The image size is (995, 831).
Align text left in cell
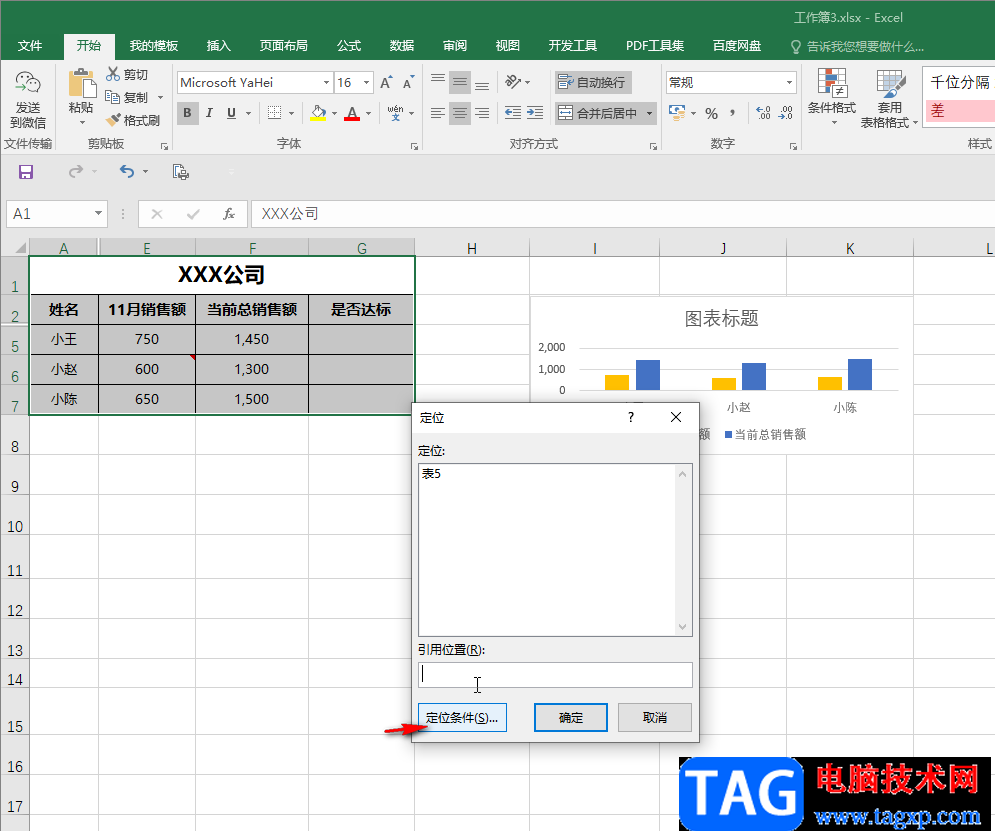(x=438, y=113)
